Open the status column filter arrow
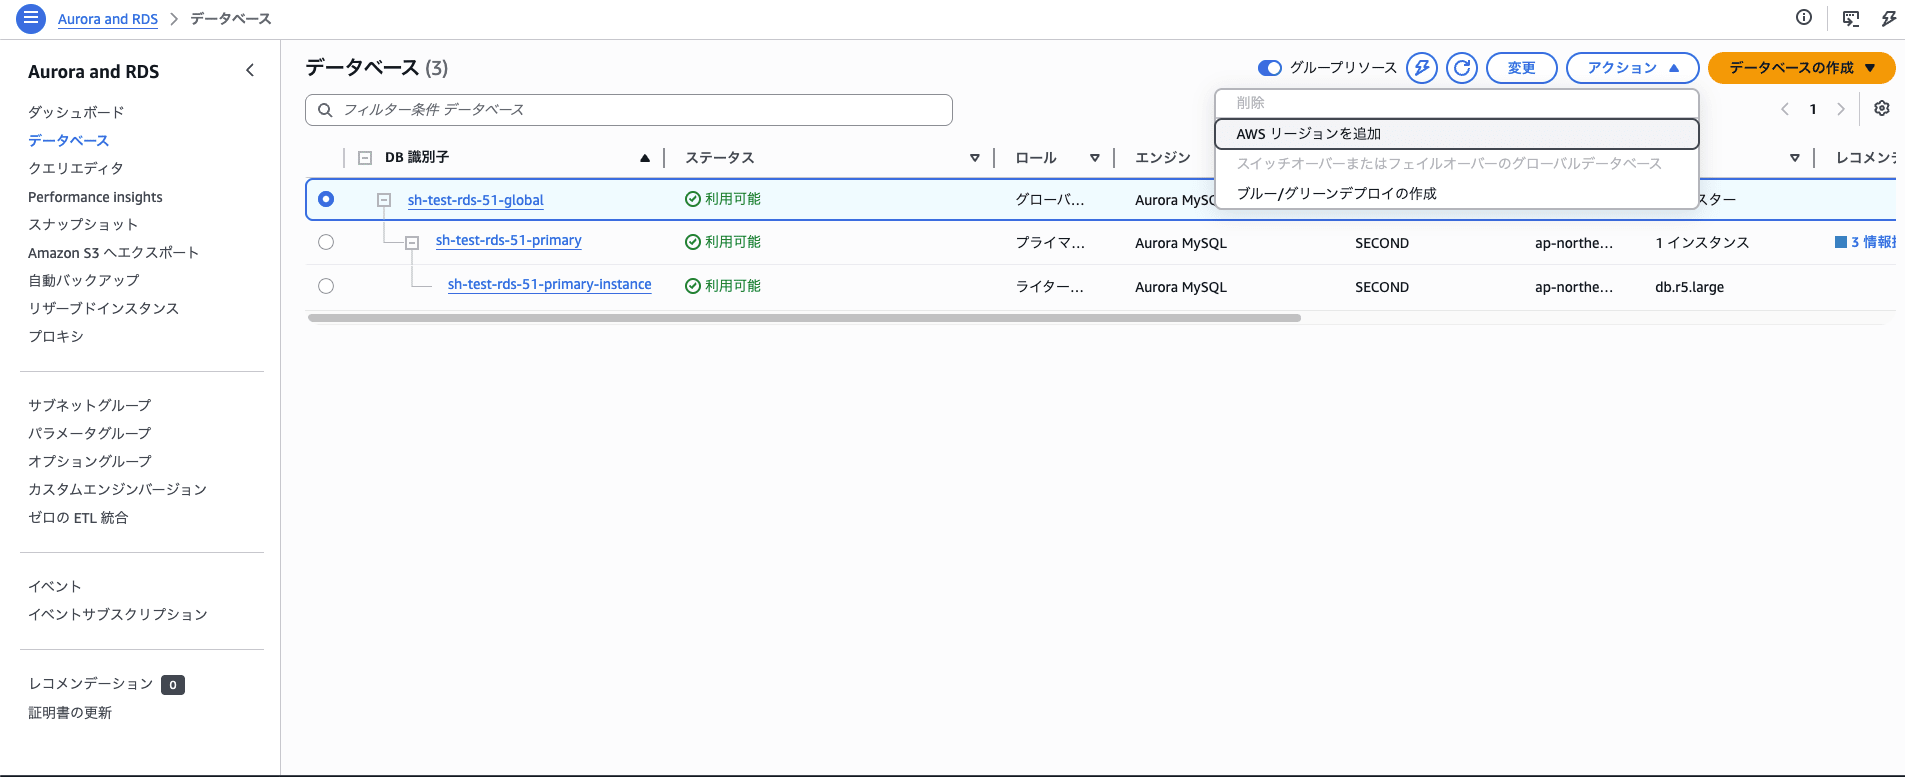Viewport: 1905px width, 777px height. pyautogui.click(x=975, y=158)
